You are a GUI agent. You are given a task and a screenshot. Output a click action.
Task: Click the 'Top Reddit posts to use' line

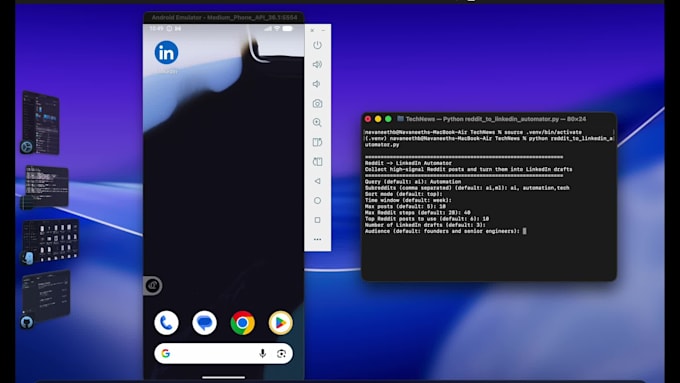coord(427,219)
